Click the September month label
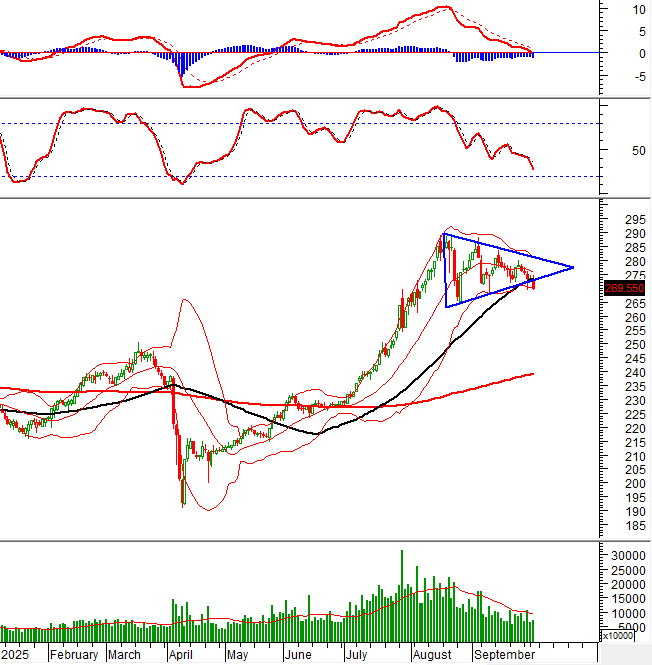This screenshot has height=665, width=652. [501, 655]
